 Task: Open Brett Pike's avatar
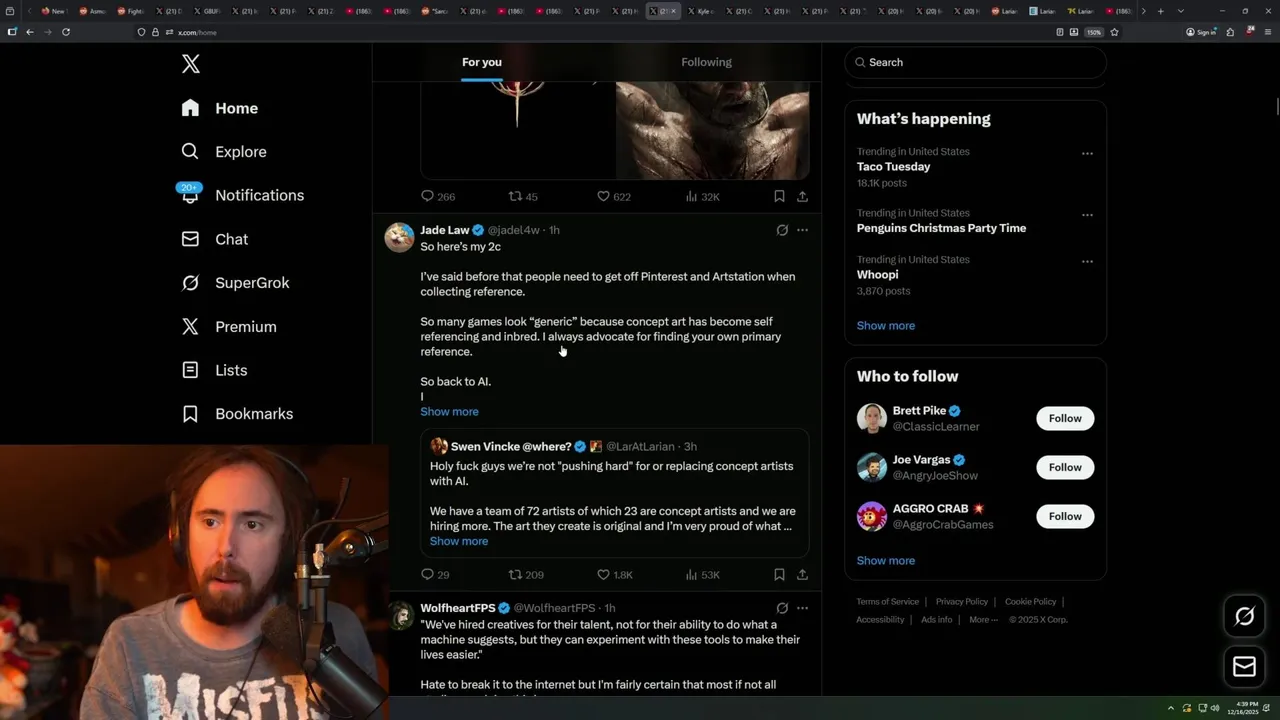872,418
